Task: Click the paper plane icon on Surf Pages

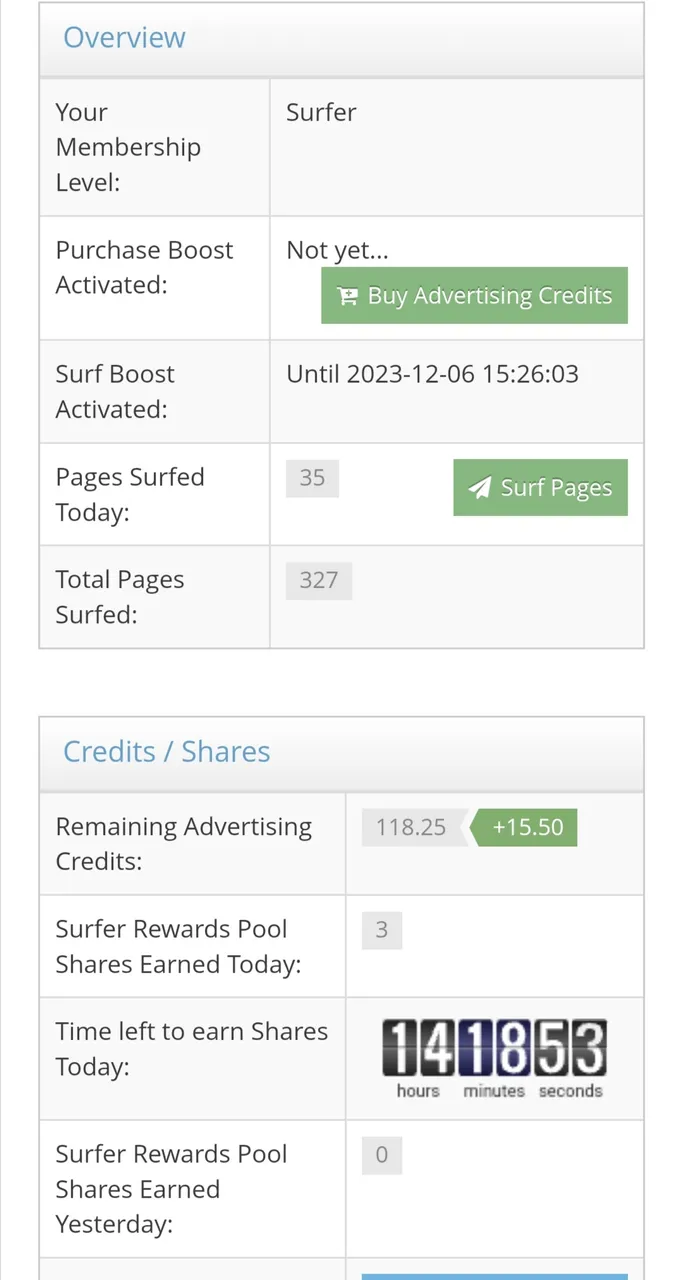Action: tap(481, 488)
